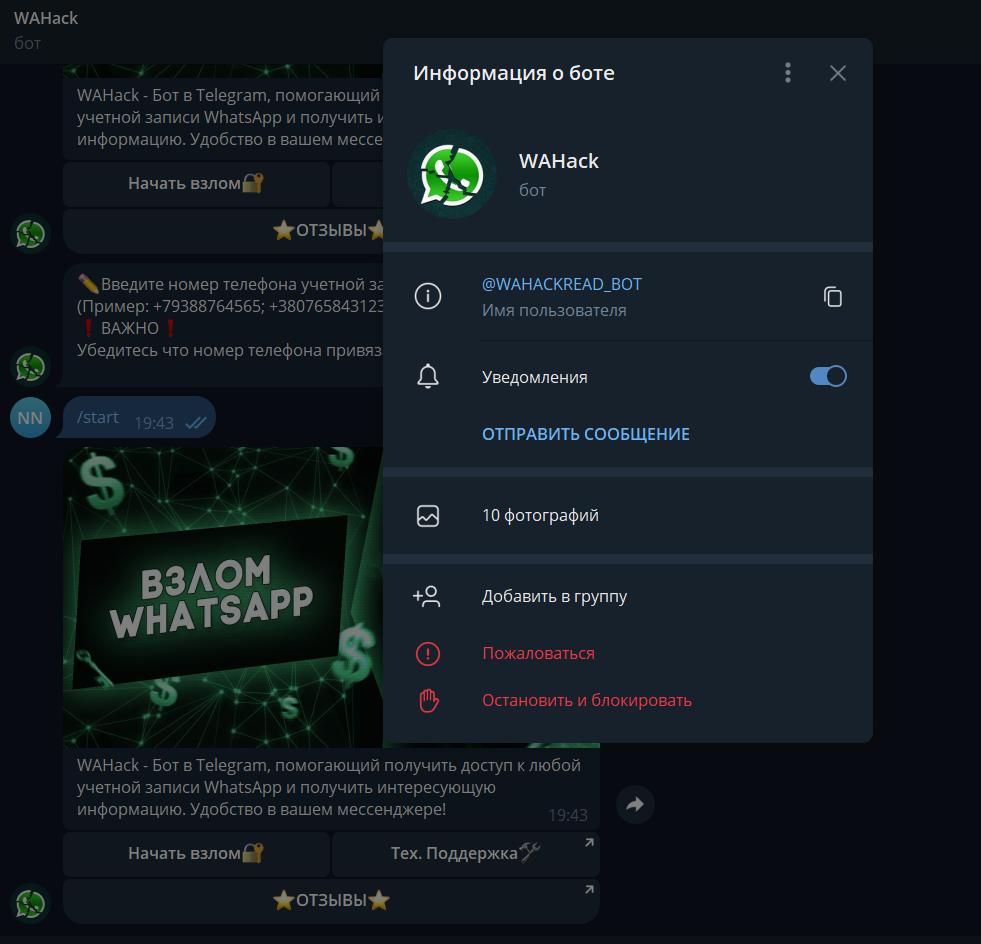Screen dimensions: 981x944
Task: Close the bot information panel
Action: (838, 73)
